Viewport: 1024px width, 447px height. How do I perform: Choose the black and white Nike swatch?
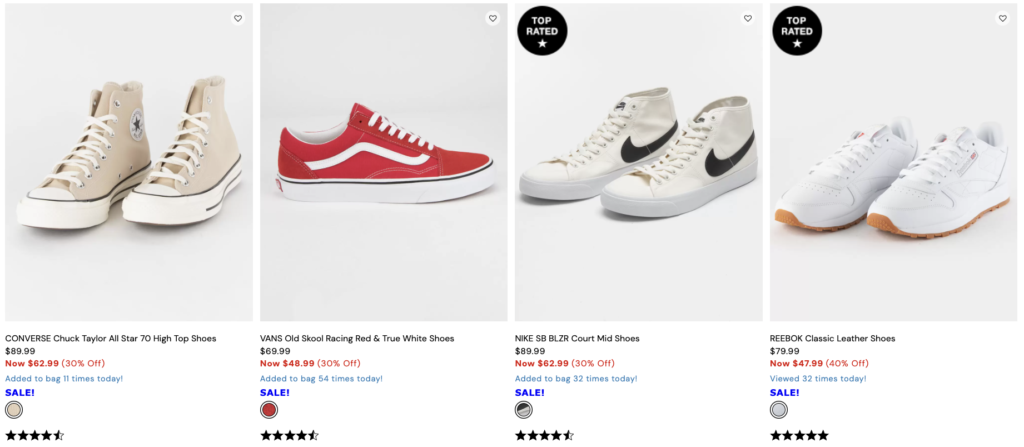point(524,409)
